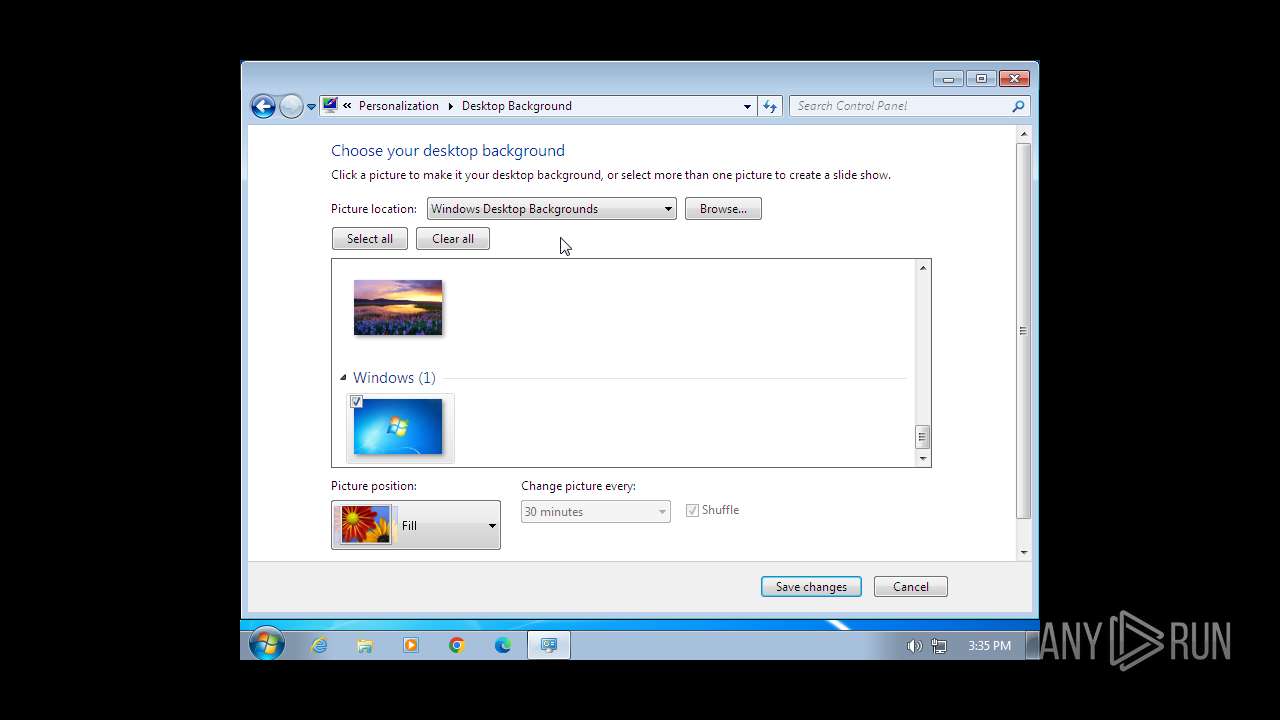The width and height of the screenshot is (1280, 720).
Task: Click the forward navigation arrow button
Action: (x=291, y=106)
